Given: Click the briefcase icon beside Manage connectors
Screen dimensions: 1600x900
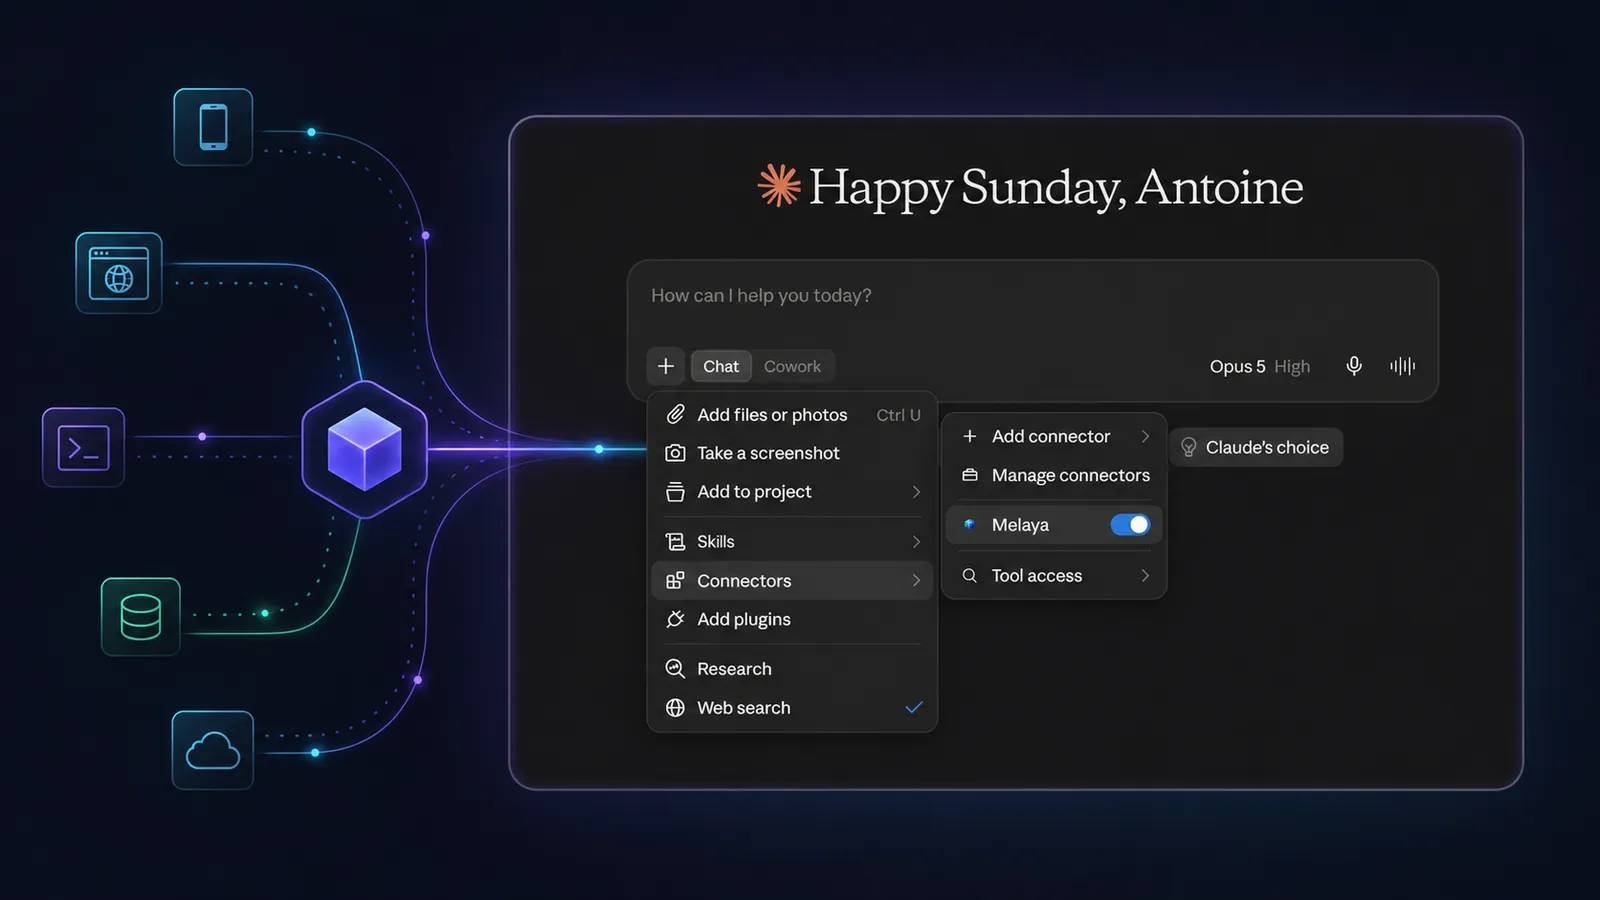Looking at the screenshot, I should click(969, 475).
